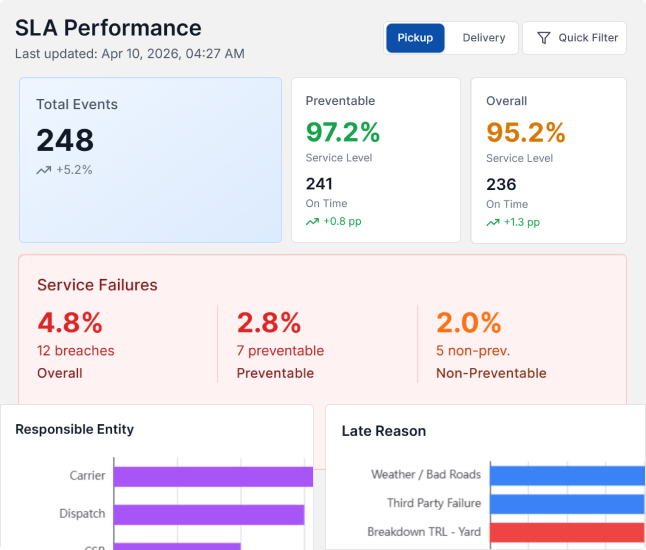Click the Preventable 97.2% service level value
Image resolution: width=646 pixels, height=550 pixels.
pos(343,132)
